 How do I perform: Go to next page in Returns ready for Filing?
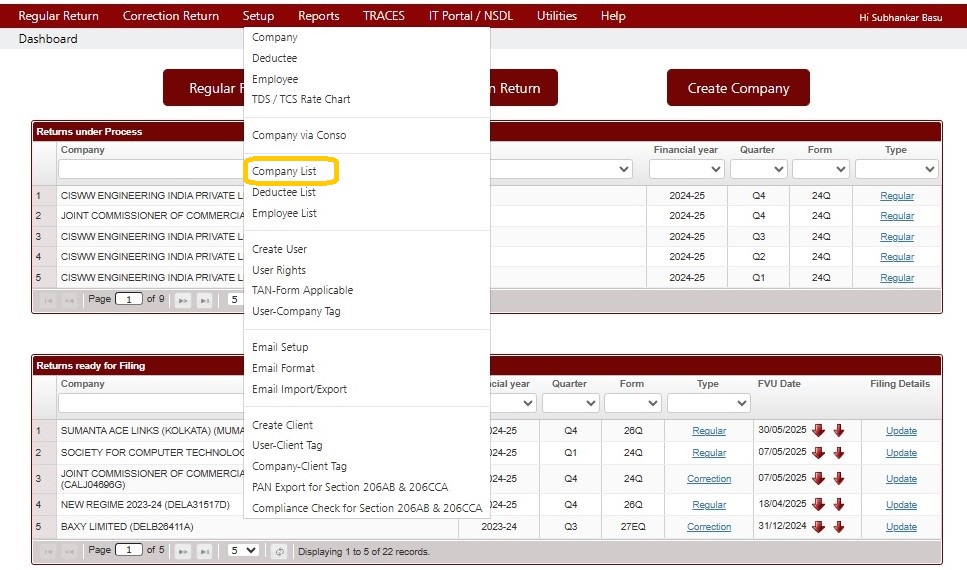click(x=183, y=551)
